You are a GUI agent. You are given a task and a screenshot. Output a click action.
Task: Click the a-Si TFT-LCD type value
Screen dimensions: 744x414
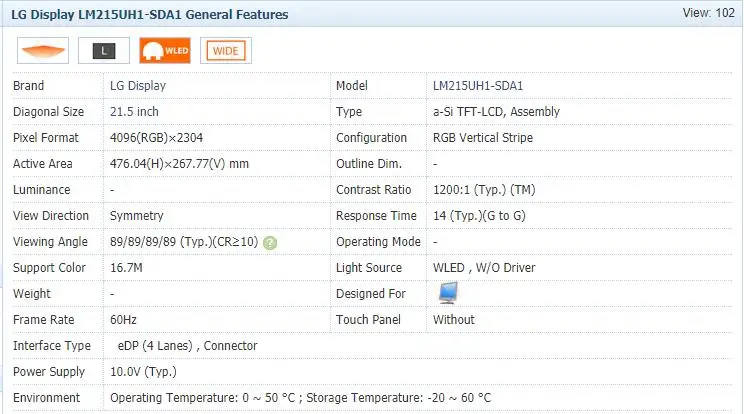tap(496, 112)
